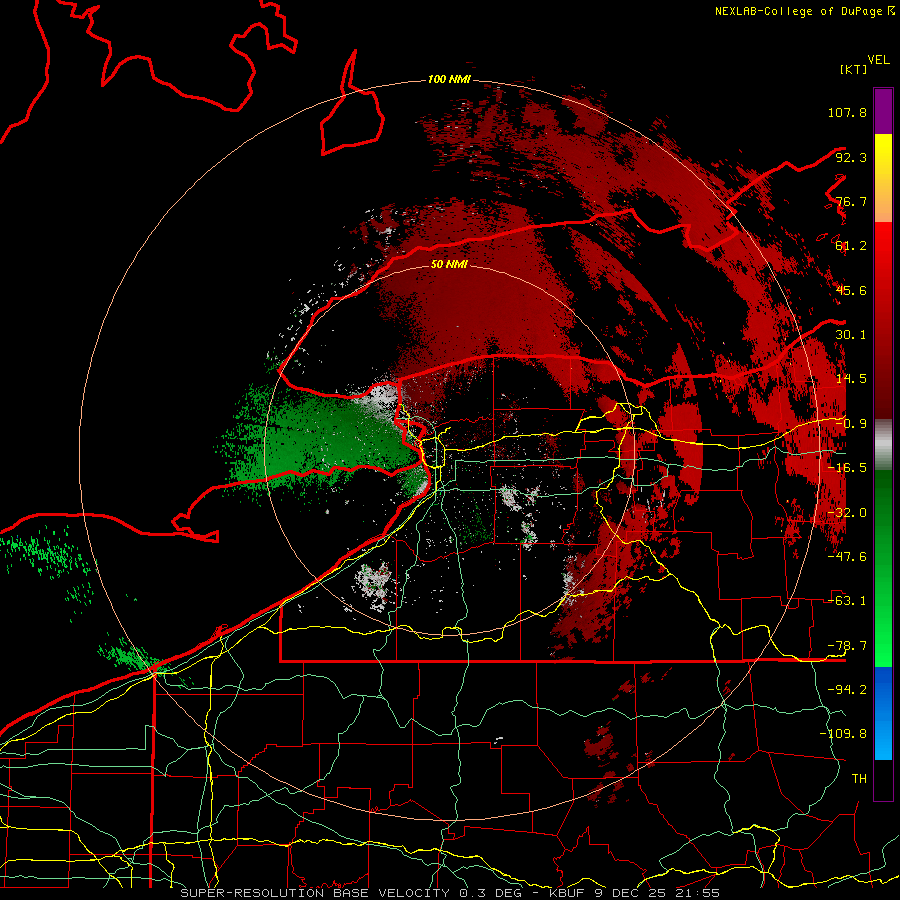The image size is (900, 900).
Task: Click the -47.6 velocity scale value
Action: (x=847, y=557)
